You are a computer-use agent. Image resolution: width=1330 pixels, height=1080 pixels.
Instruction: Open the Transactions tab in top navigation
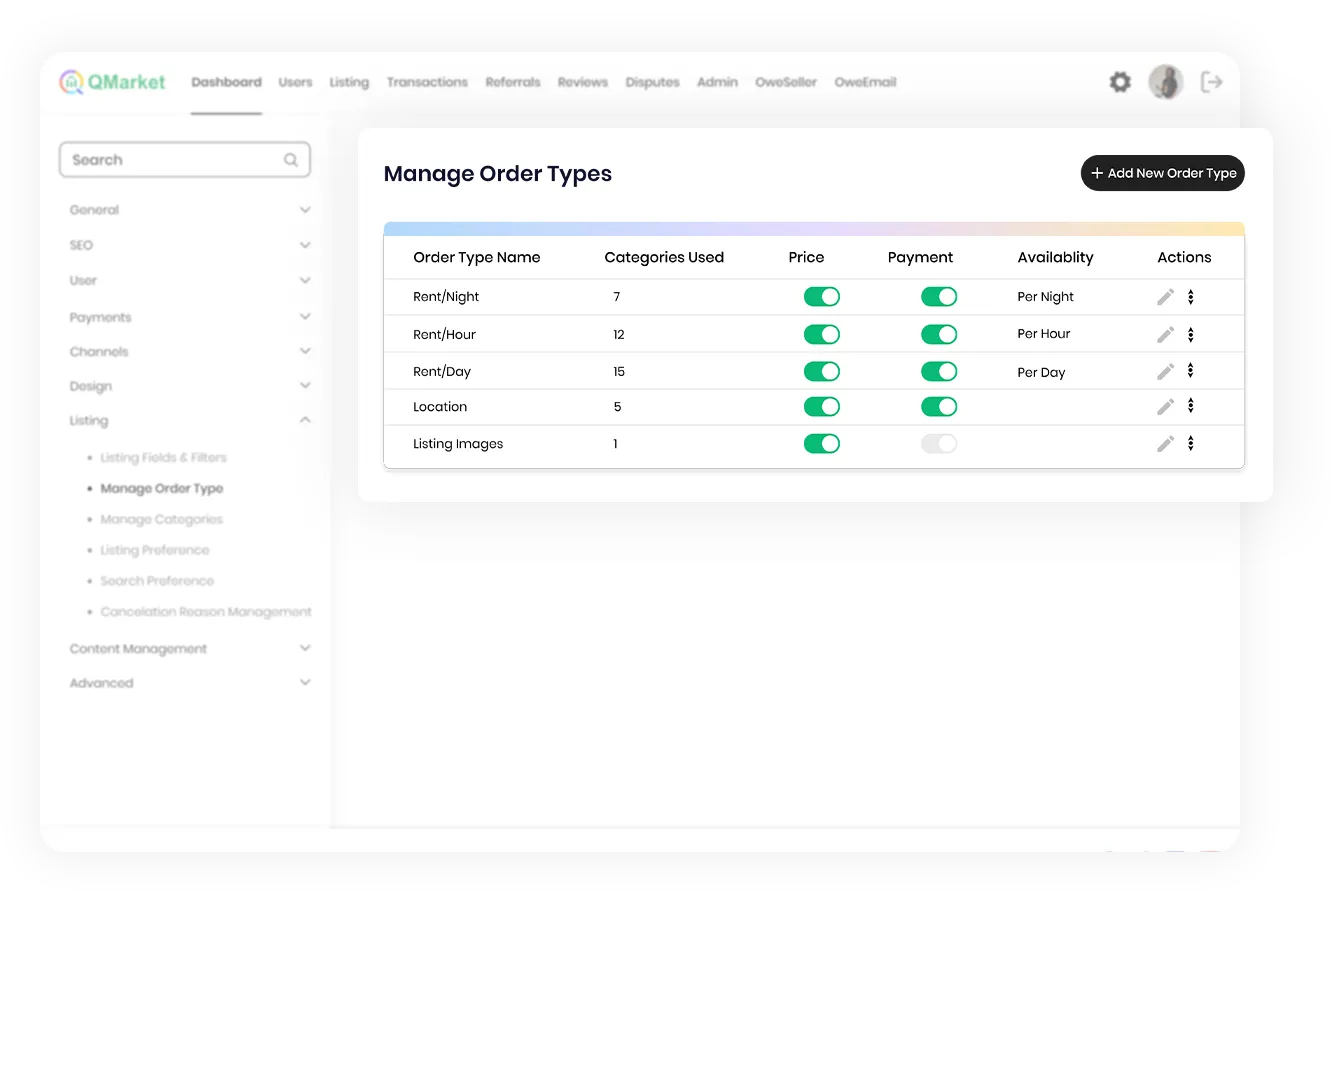coord(427,82)
